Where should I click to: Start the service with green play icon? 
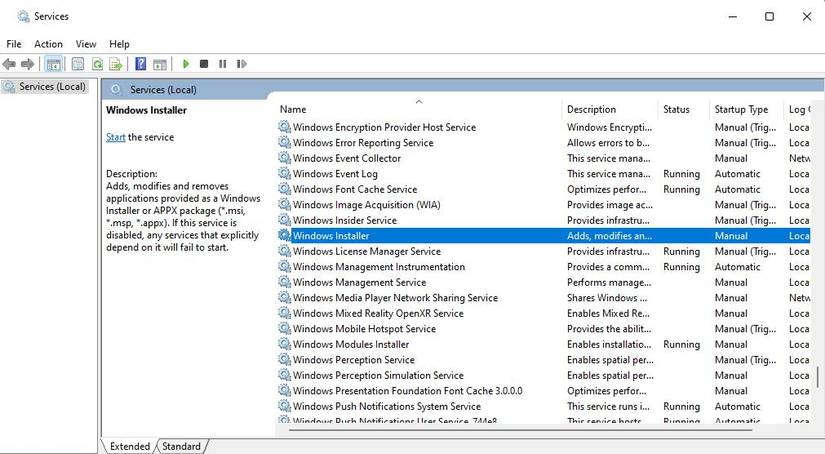185,64
